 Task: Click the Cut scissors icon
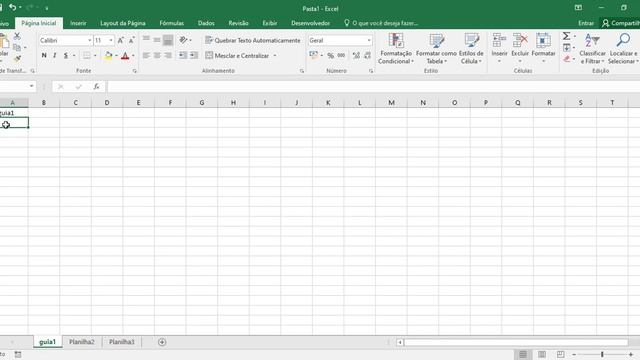click(17, 36)
